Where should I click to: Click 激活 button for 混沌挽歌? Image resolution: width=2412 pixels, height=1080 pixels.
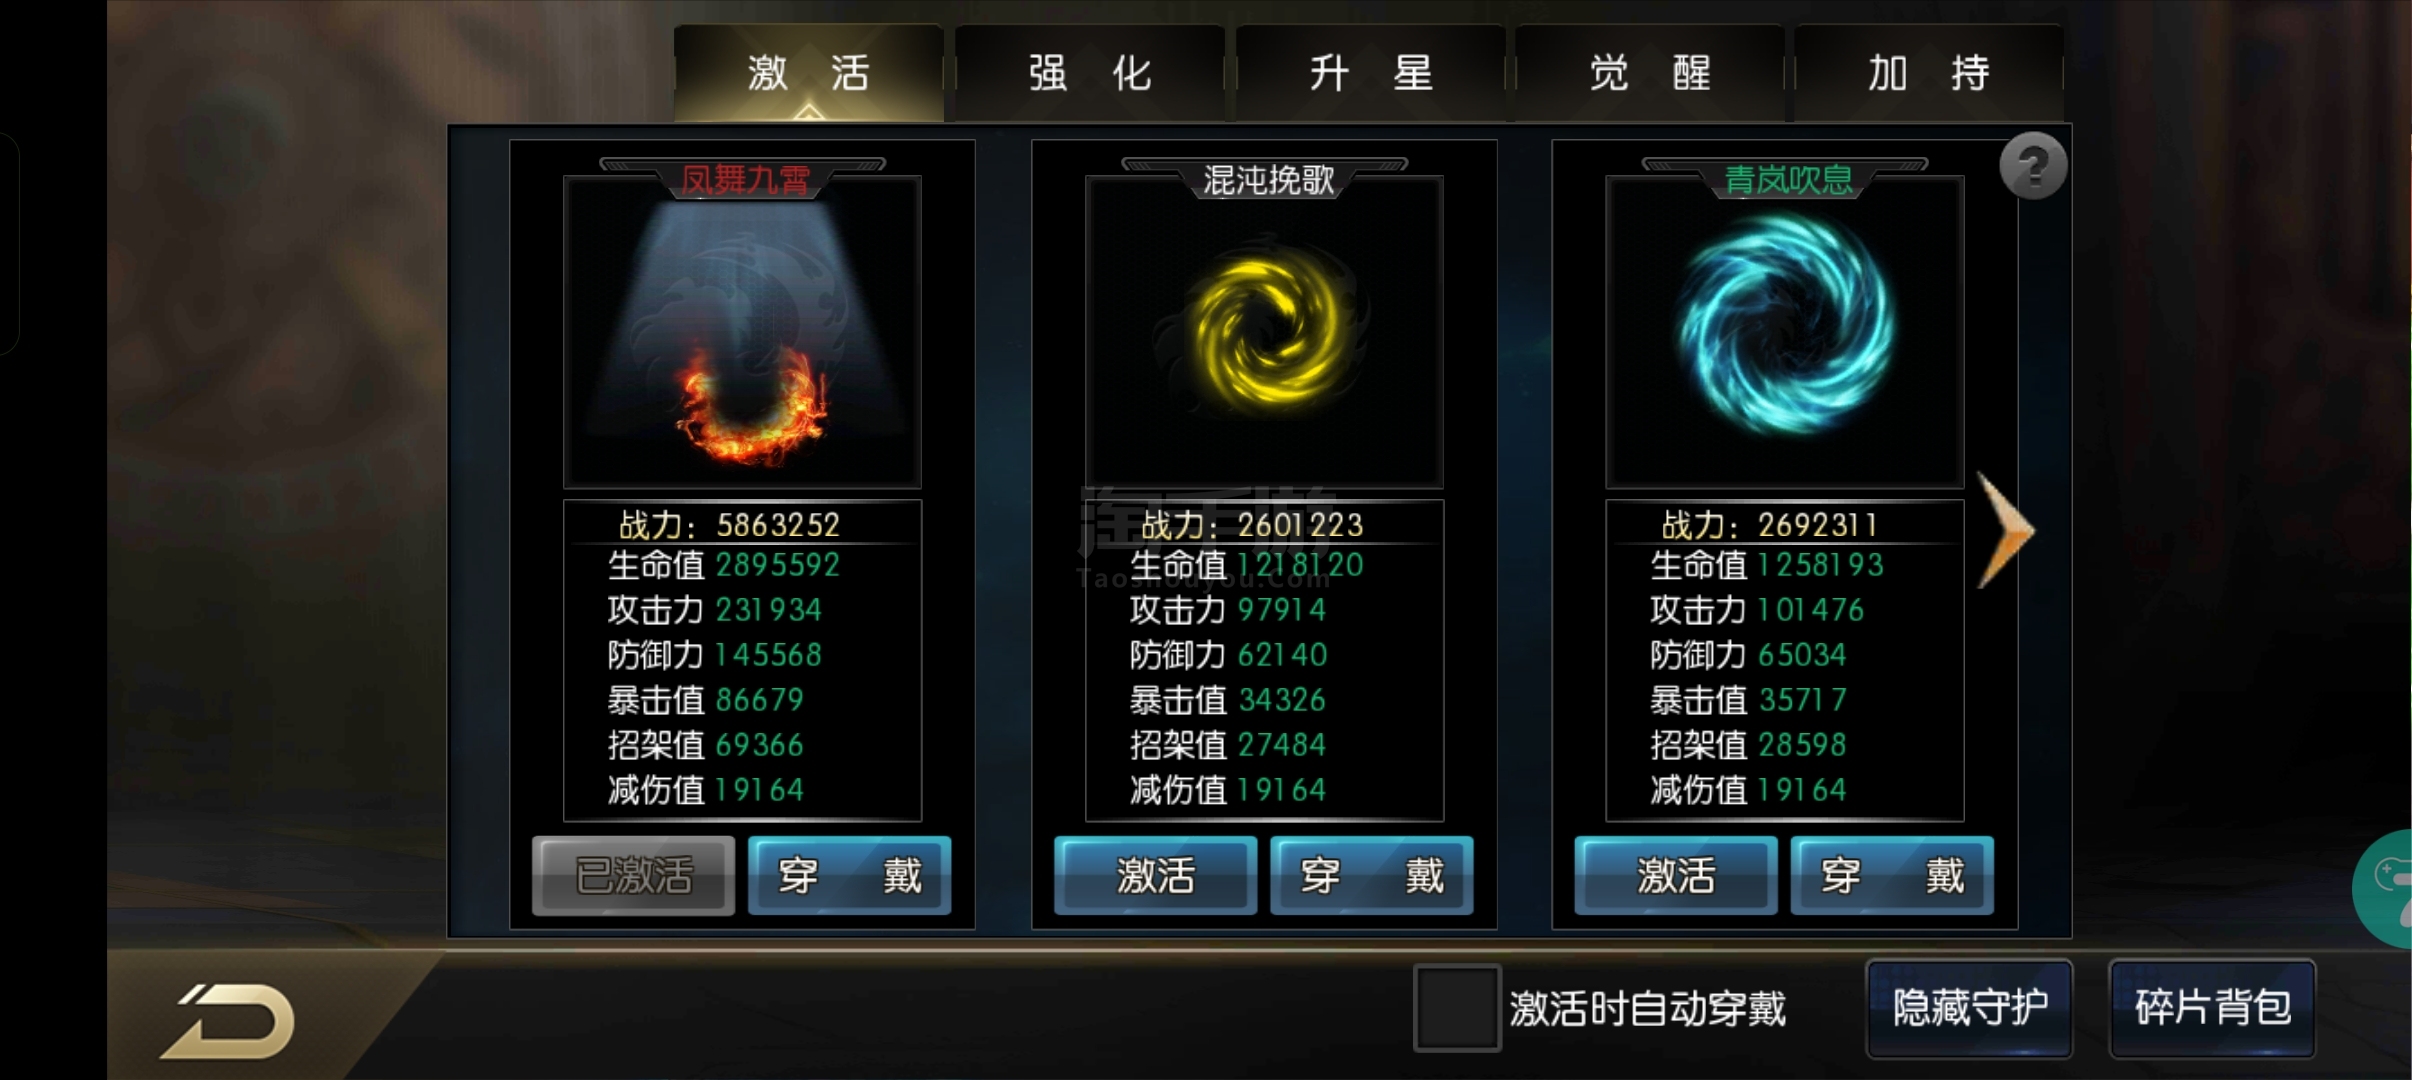coord(1155,876)
